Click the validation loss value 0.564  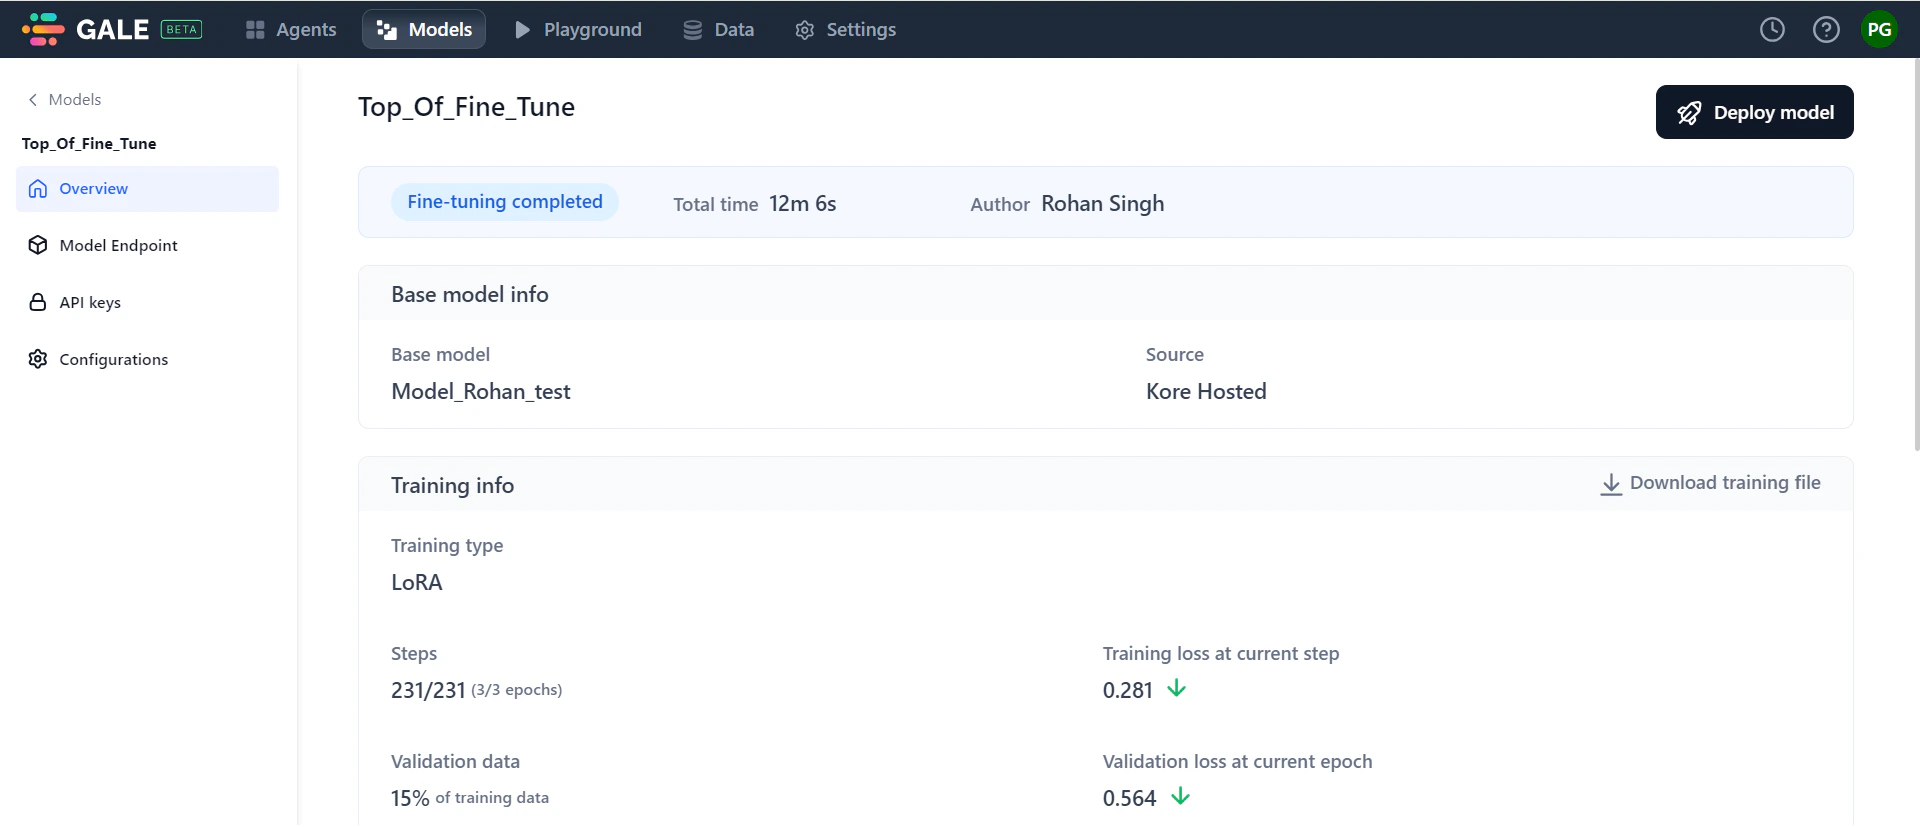[1130, 799]
